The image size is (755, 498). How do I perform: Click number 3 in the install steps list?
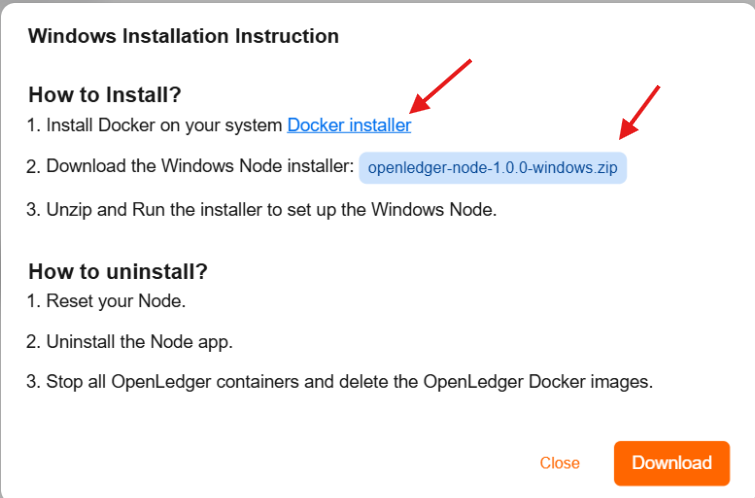point(33,210)
